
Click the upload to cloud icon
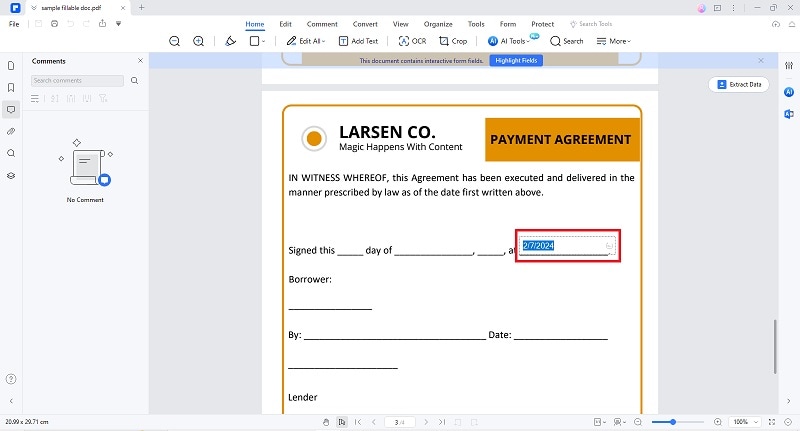click(776, 24)
